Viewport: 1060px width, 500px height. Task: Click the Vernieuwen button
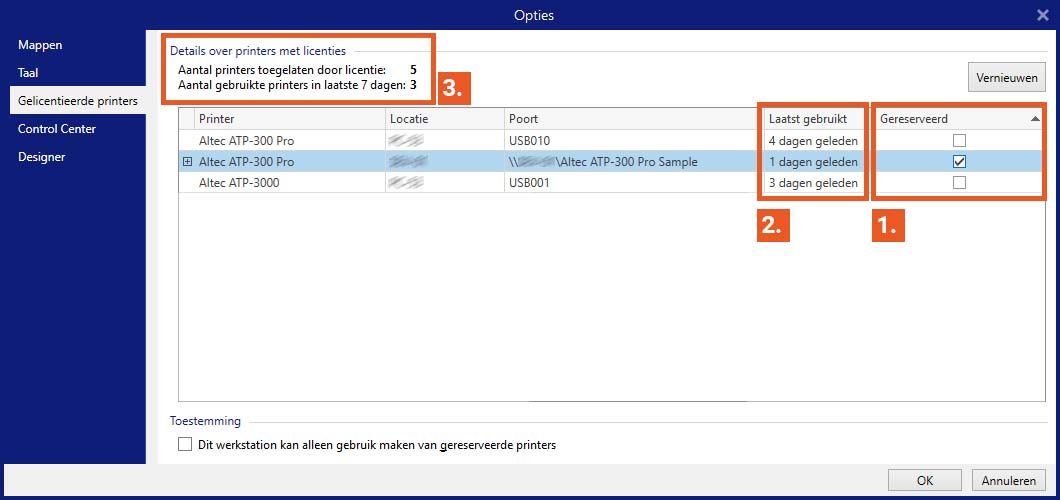click(x=1007, y=78)
